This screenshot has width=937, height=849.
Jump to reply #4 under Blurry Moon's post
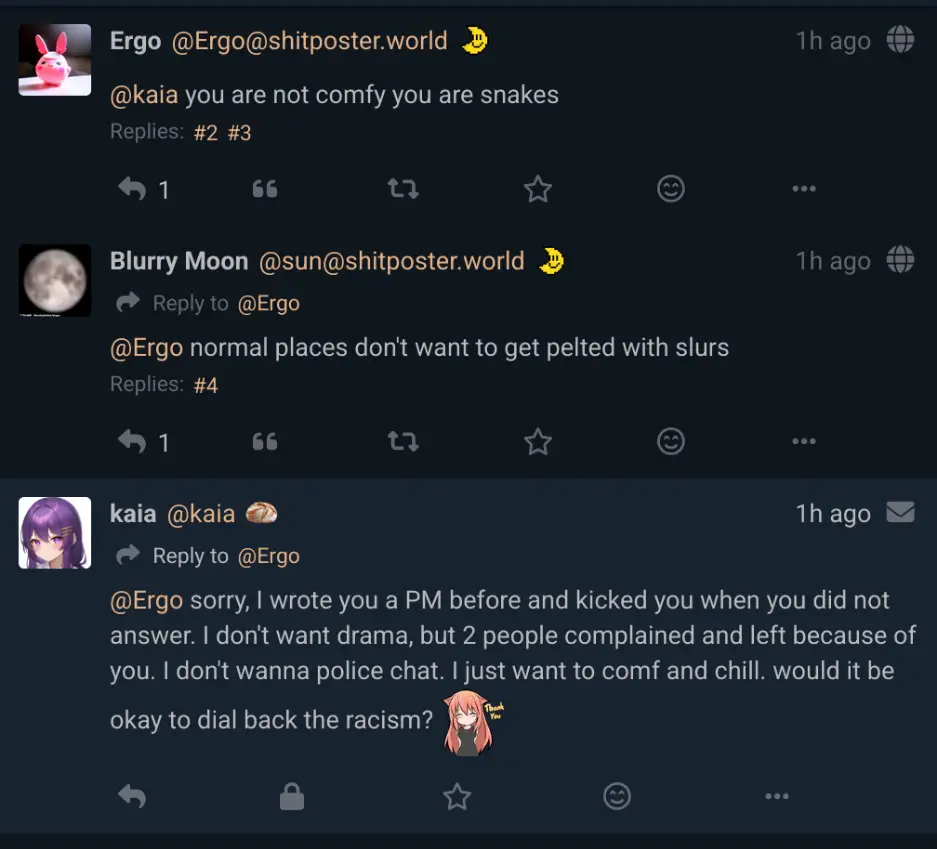(205, 385)
